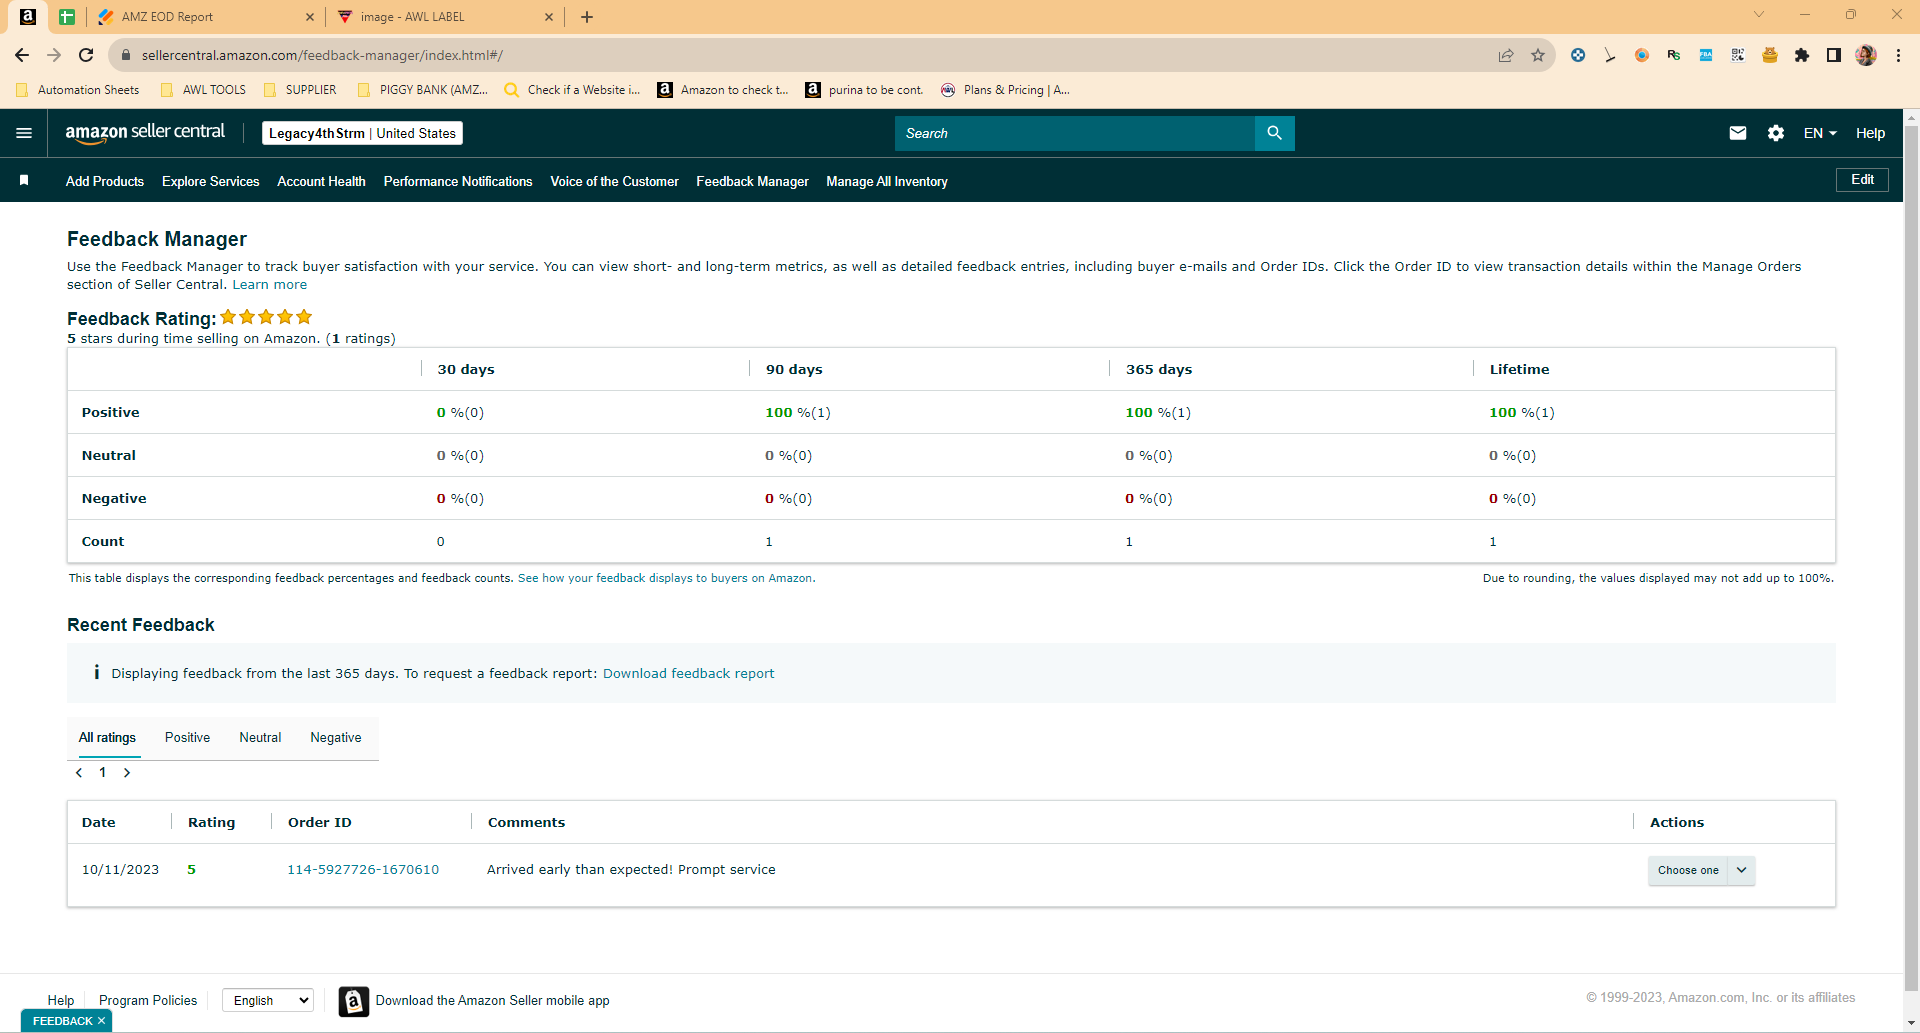This screenshot has width=1920, height=1033.
Task: Open the English language select in footer
Action: pyautogui.click(x=268, y=1000)
